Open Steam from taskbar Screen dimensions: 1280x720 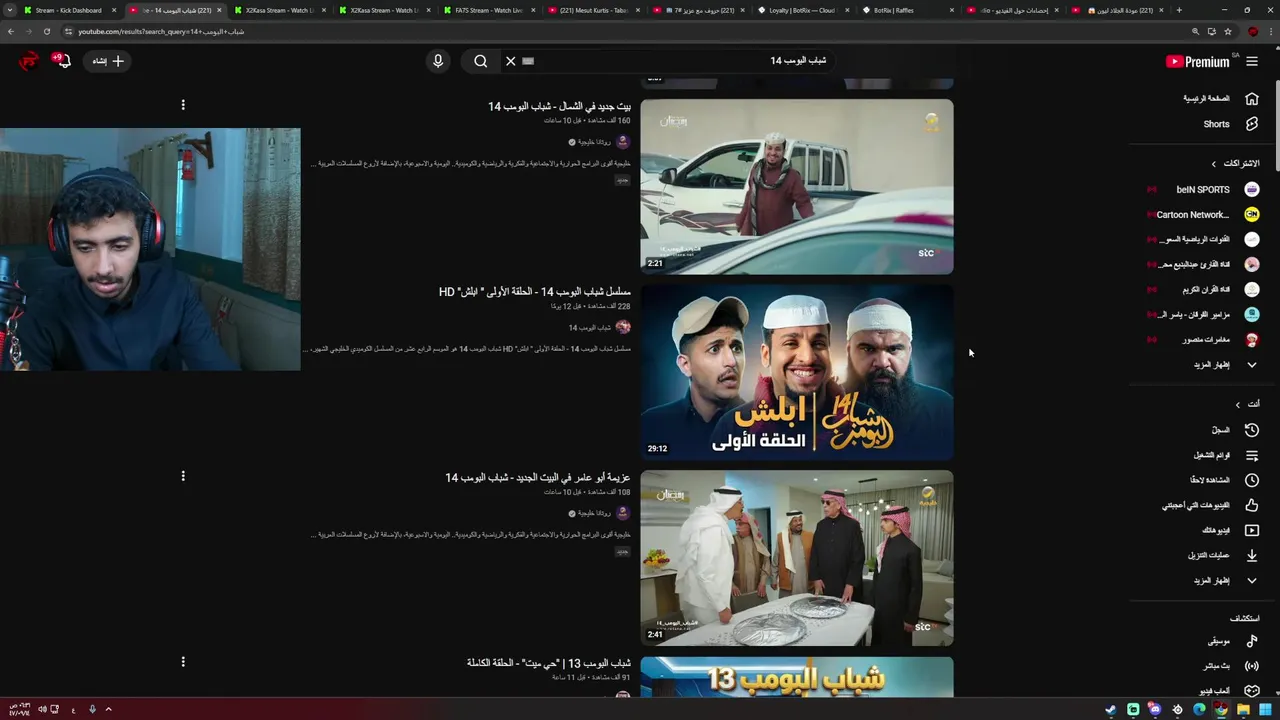(x=1110, y=710)
